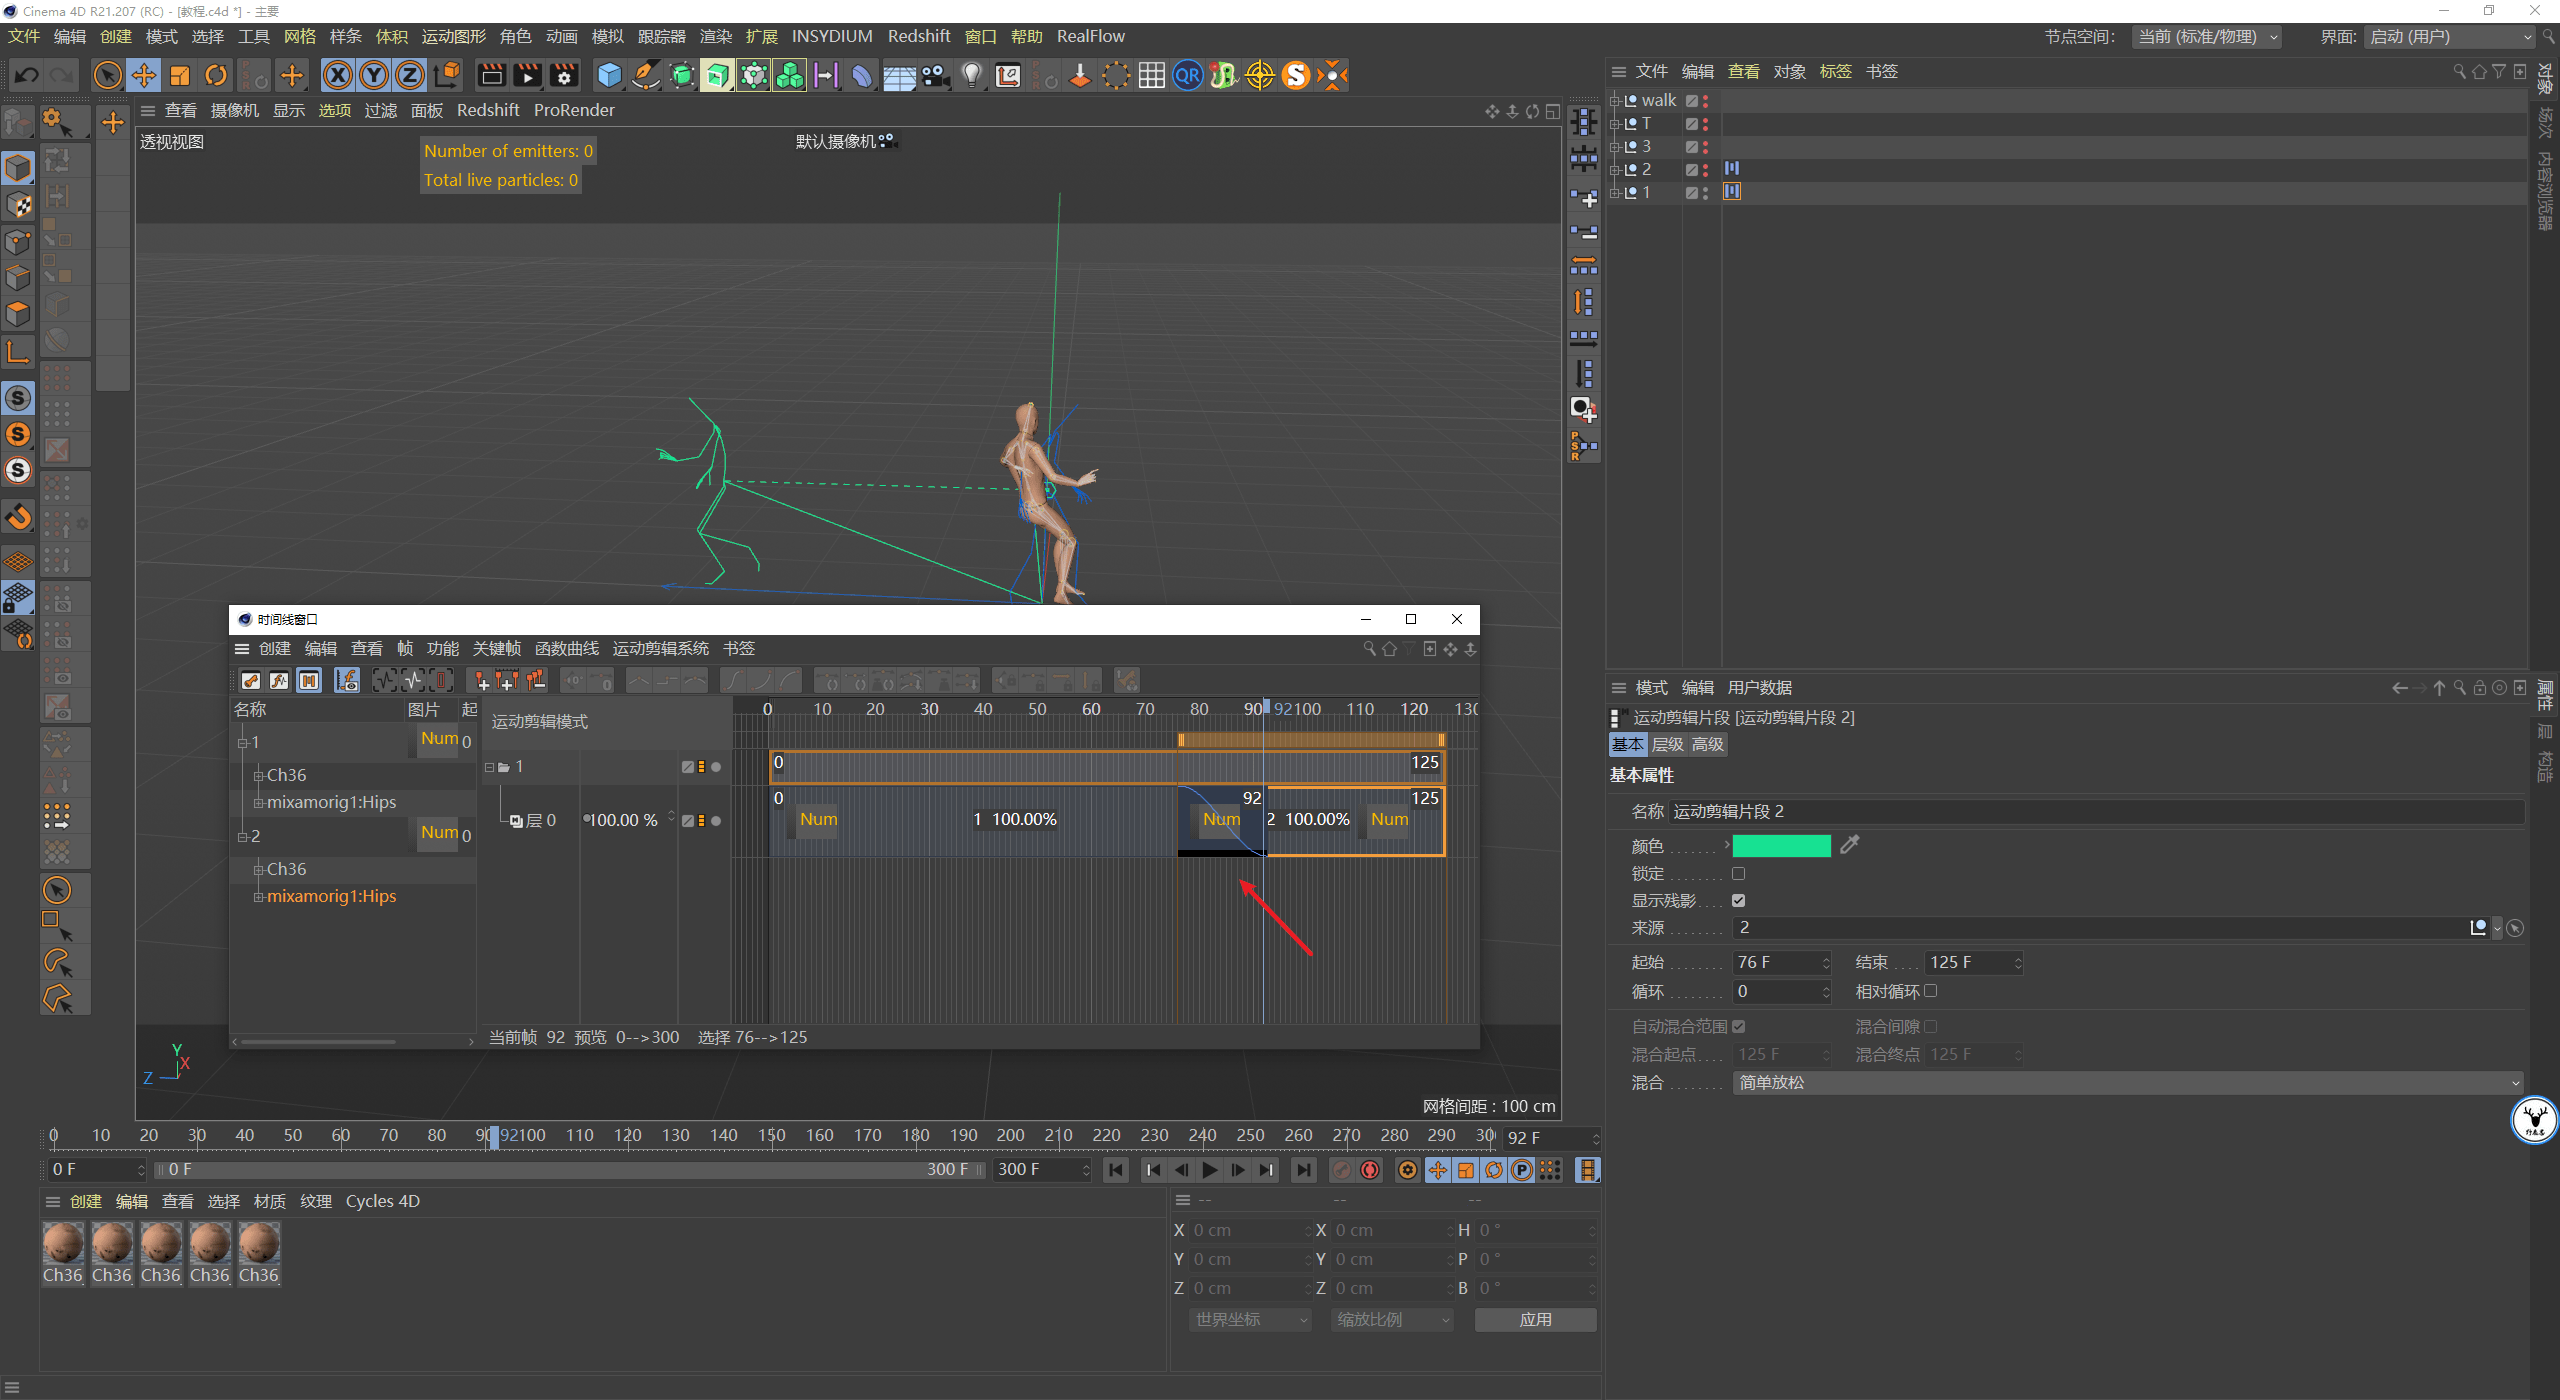Viewport: 2560px width, 1400px height.
Task: Enable the 锁定 checkbox
Action: pyautogui.click(x=1739, y=873)
